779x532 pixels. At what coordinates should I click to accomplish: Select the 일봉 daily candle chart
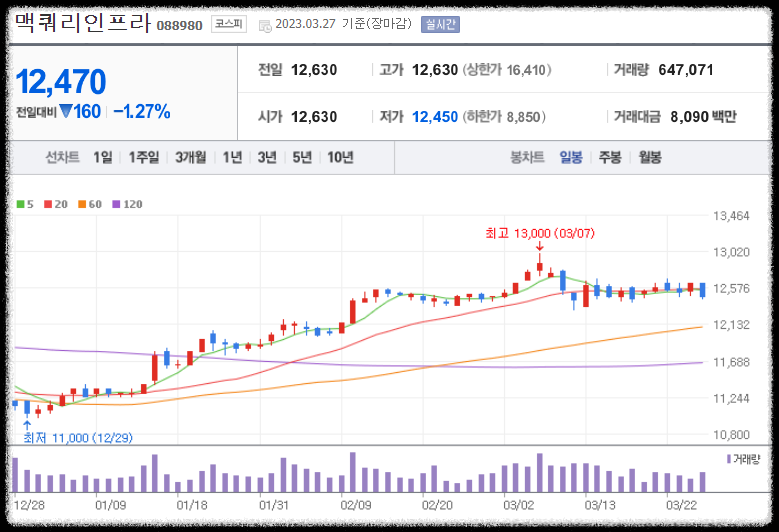571,157
